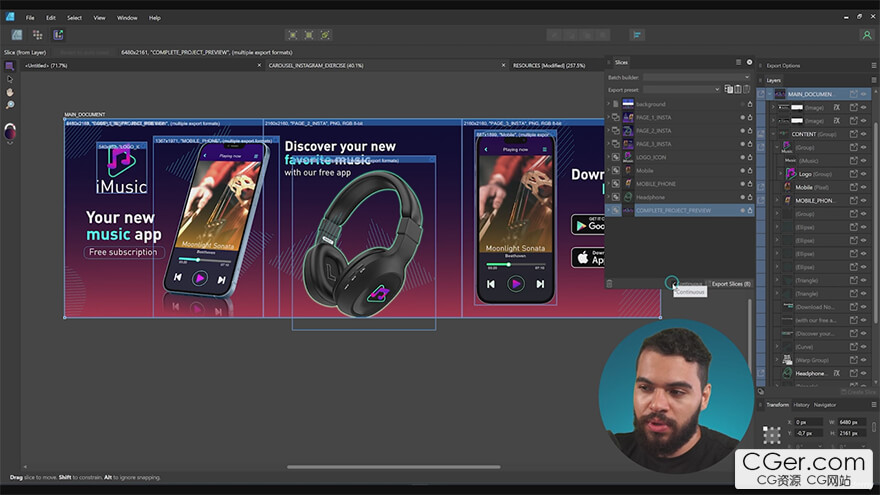Open Export Options panel menu

[x=874, y=66]
